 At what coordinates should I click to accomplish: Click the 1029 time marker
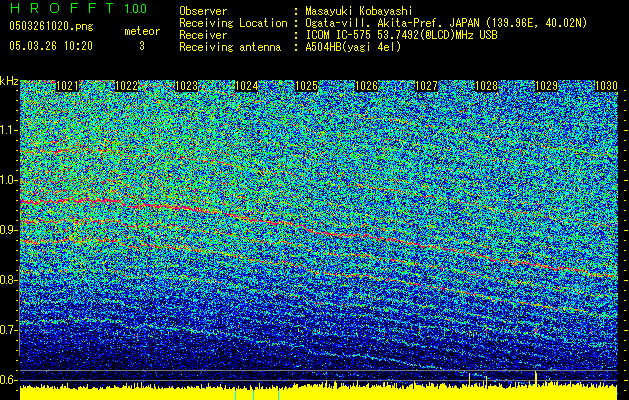(546, 86)
